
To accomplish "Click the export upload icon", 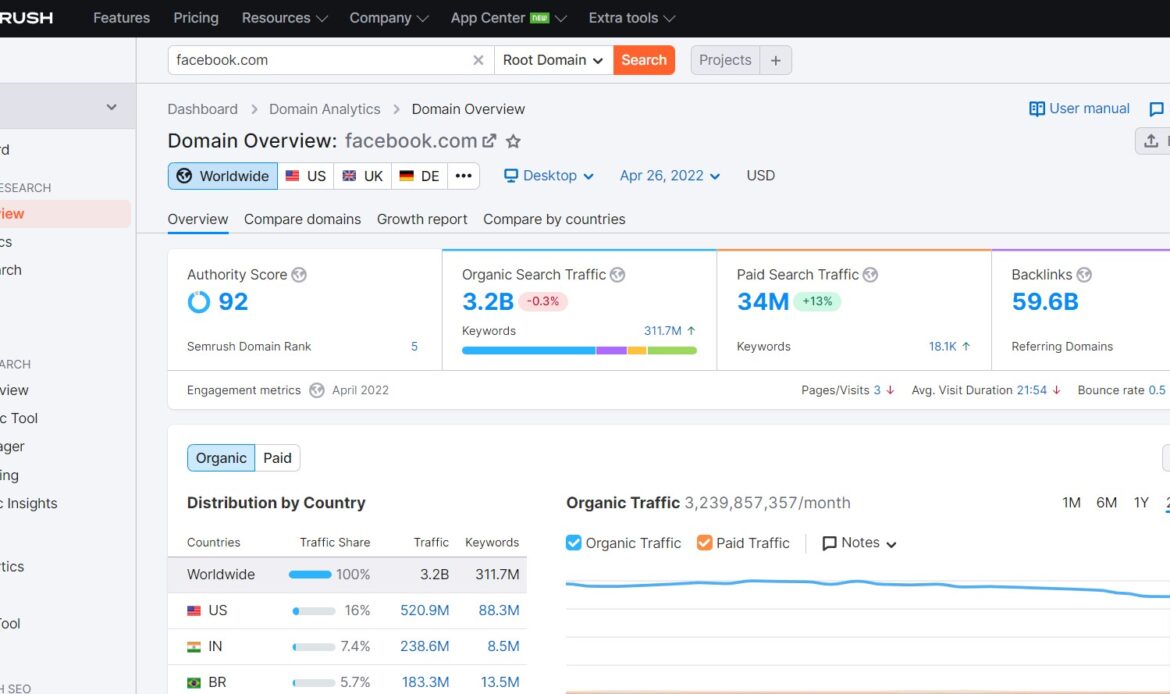I will (x=1151, y=140).
